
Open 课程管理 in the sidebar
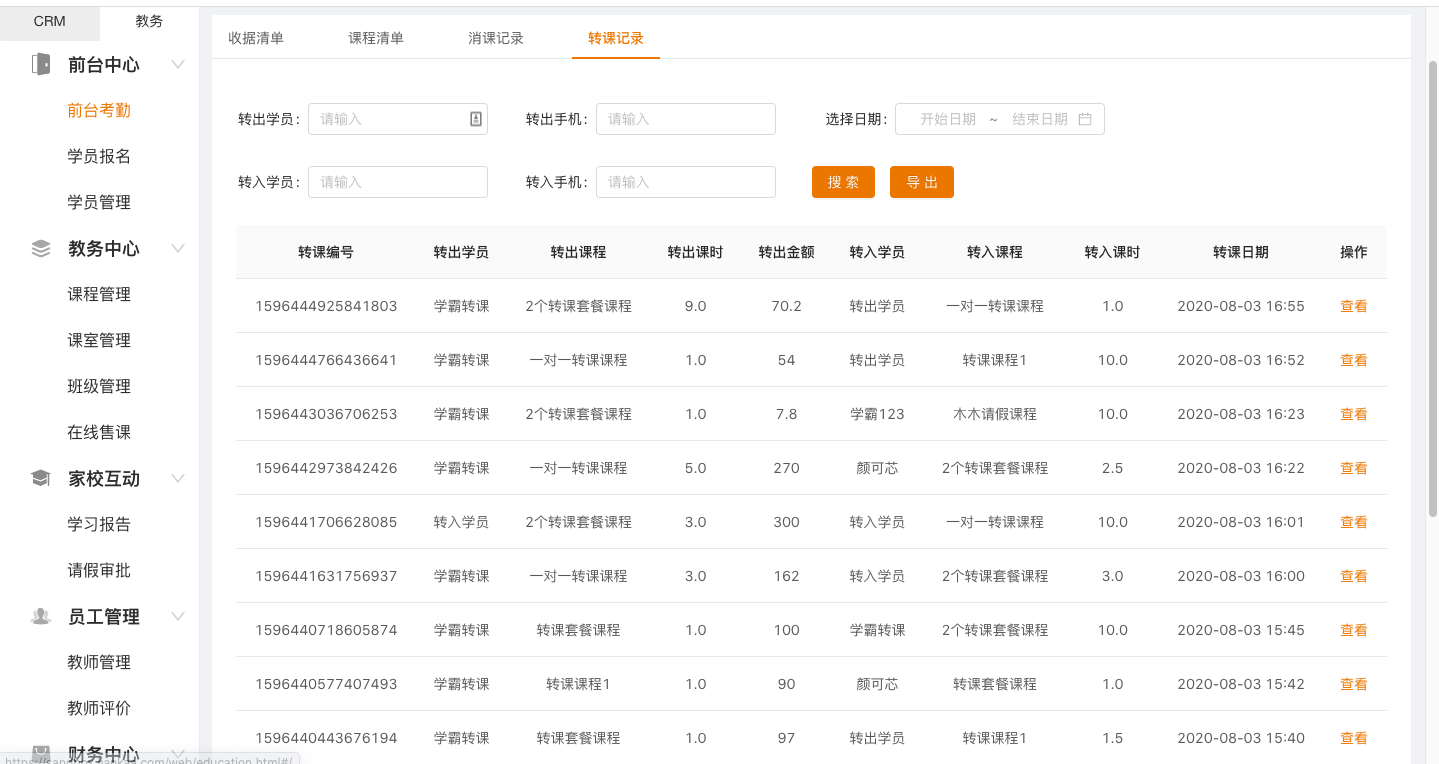(x=99, y=295)
